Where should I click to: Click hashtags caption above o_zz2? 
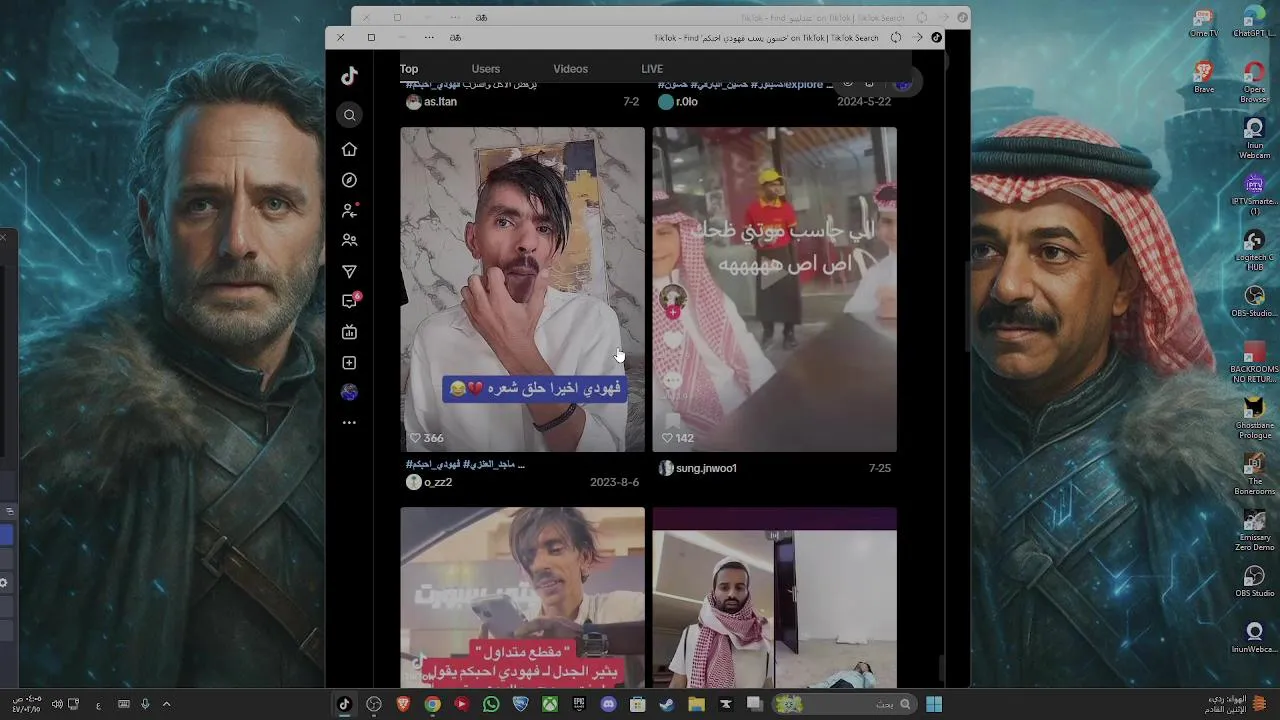[x=465, y=464]
